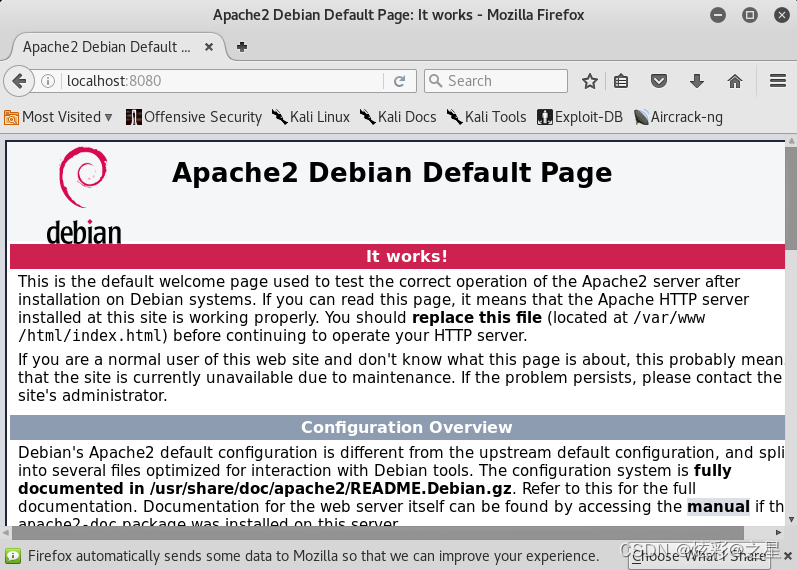Open the Downloads arrow icon
This screenshot has width=797, height=570.
697,81
